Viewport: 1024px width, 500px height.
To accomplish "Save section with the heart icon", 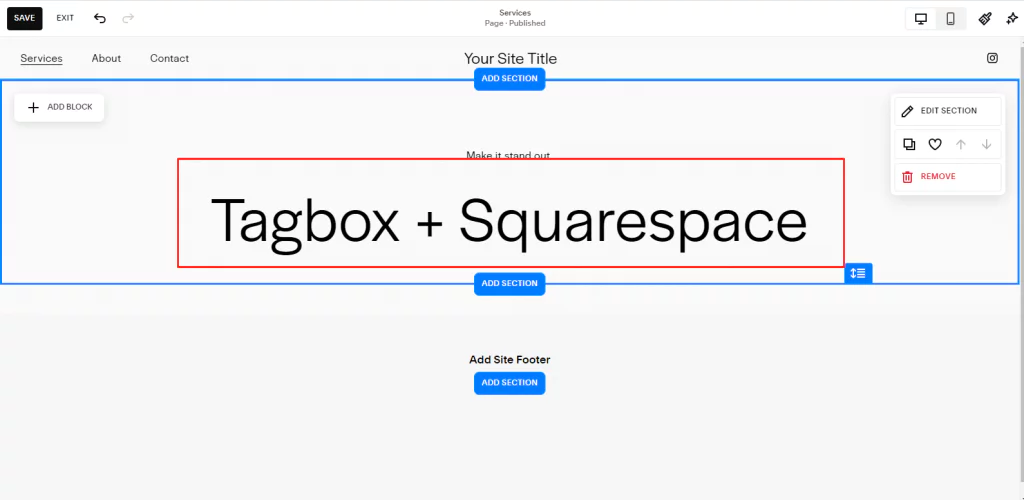I will coord(935,144).
